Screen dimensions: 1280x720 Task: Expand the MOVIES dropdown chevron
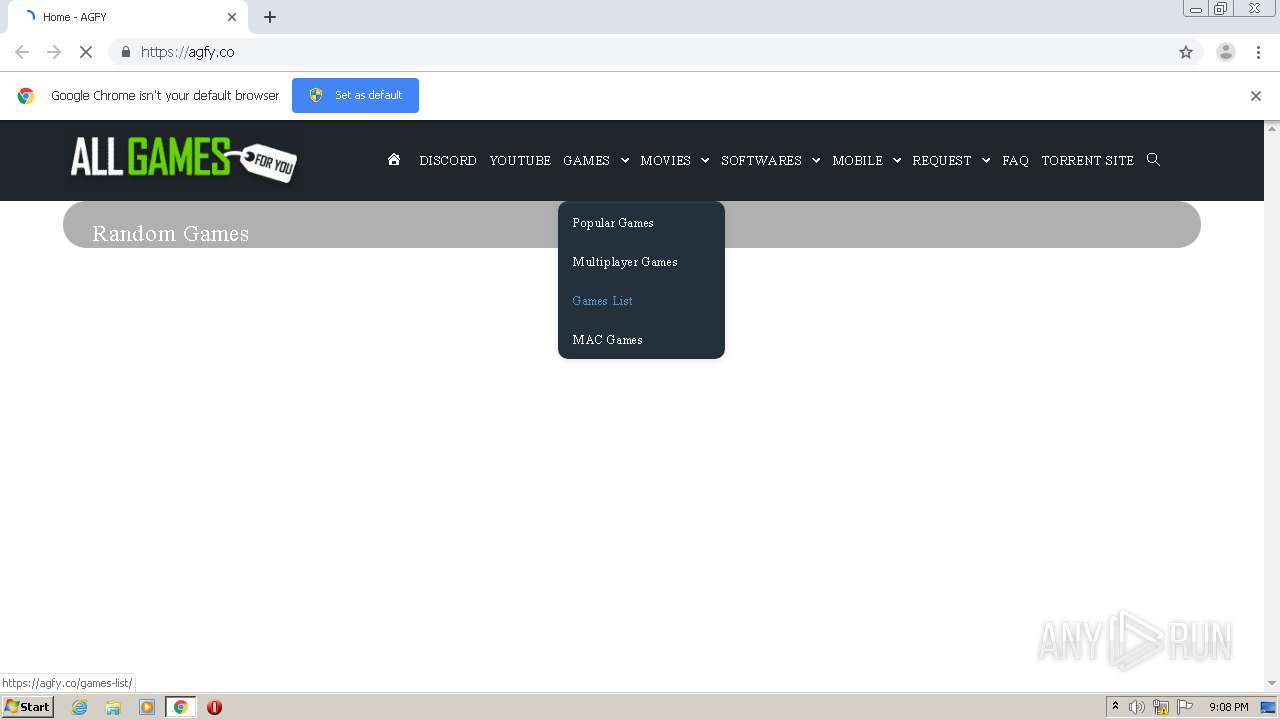point(705,160)
